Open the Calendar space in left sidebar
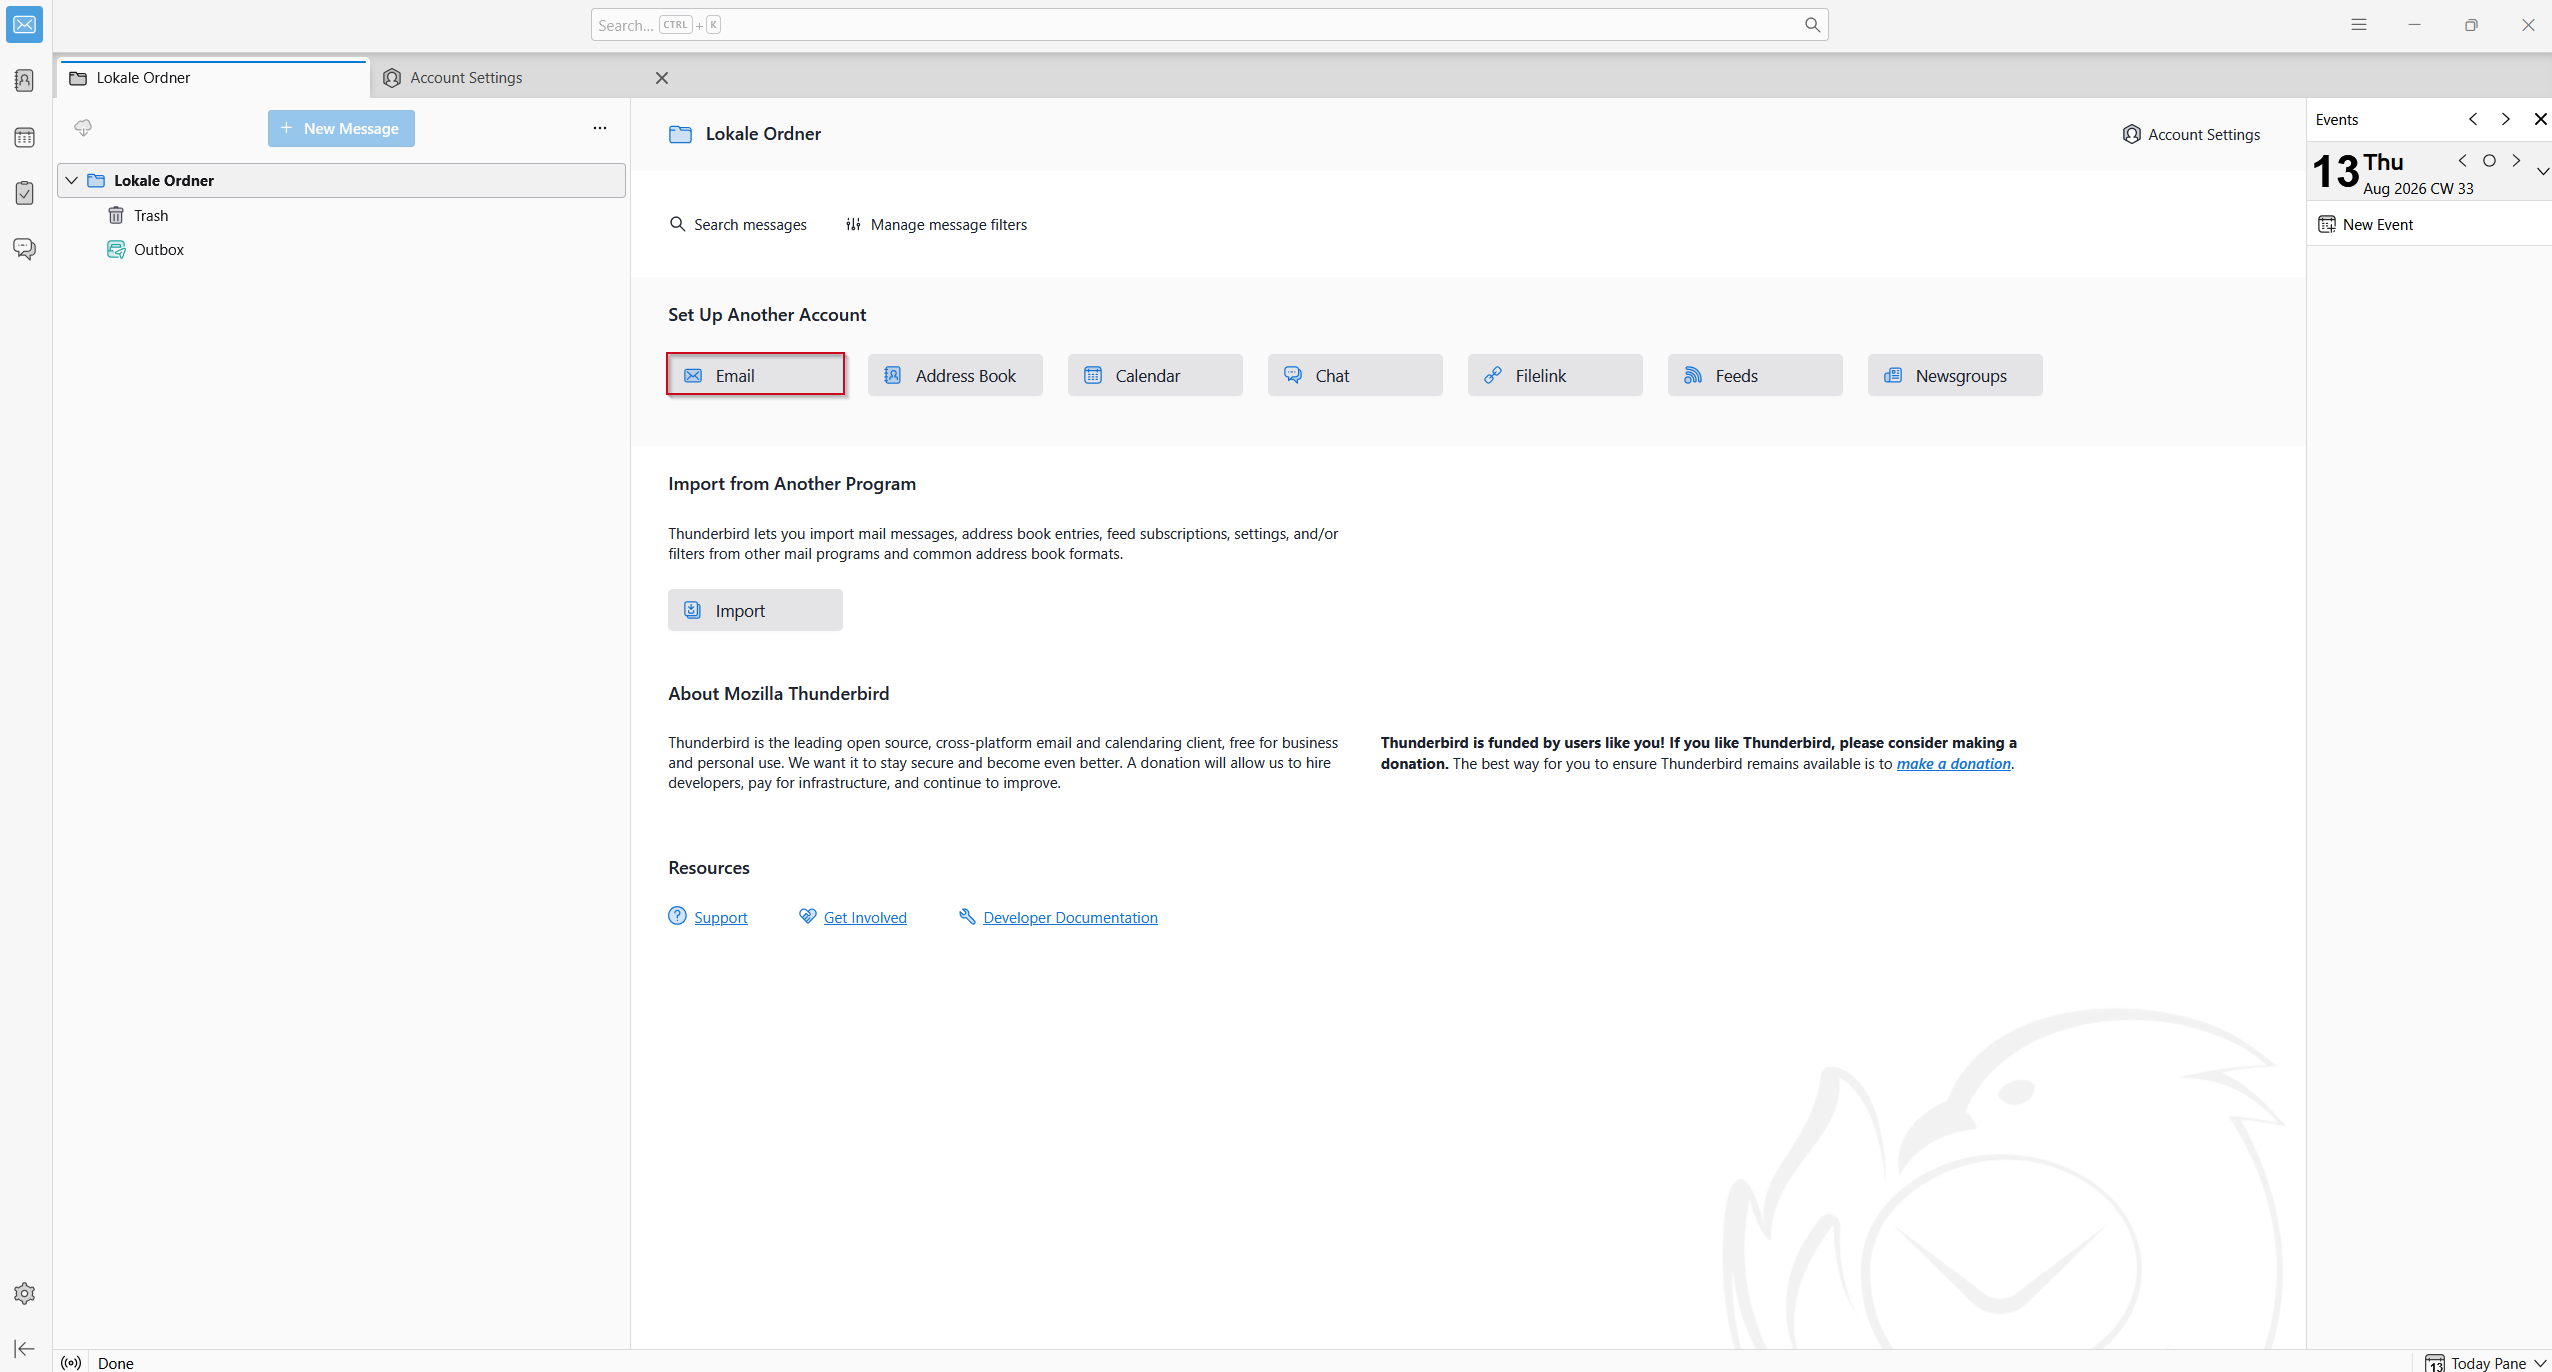 coord(25,137)
